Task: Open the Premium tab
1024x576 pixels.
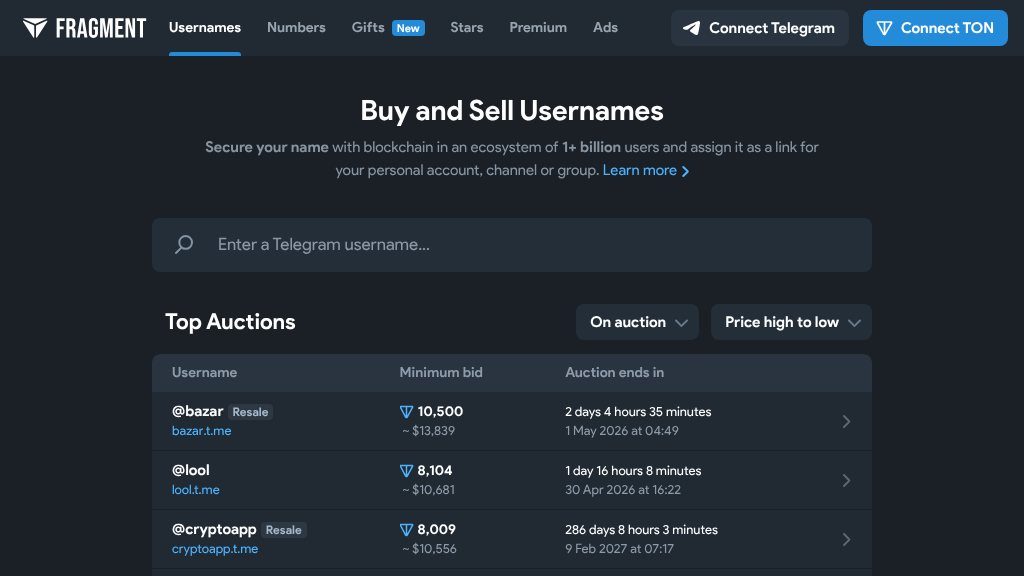Action: tap(537, 27)
